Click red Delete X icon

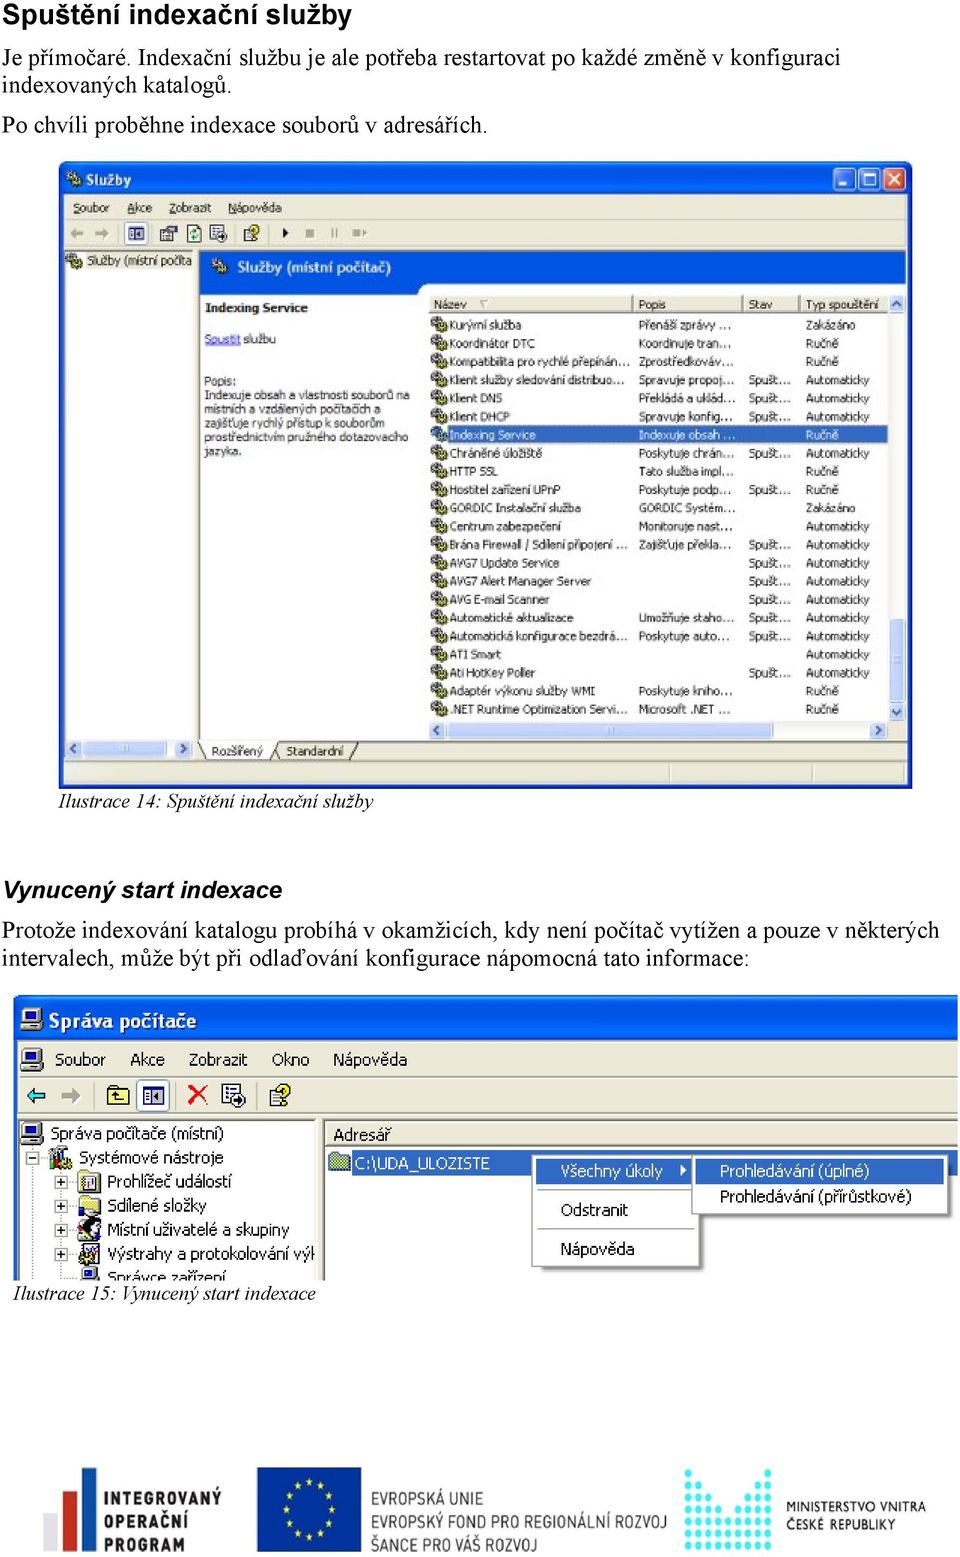point(197,1095)
